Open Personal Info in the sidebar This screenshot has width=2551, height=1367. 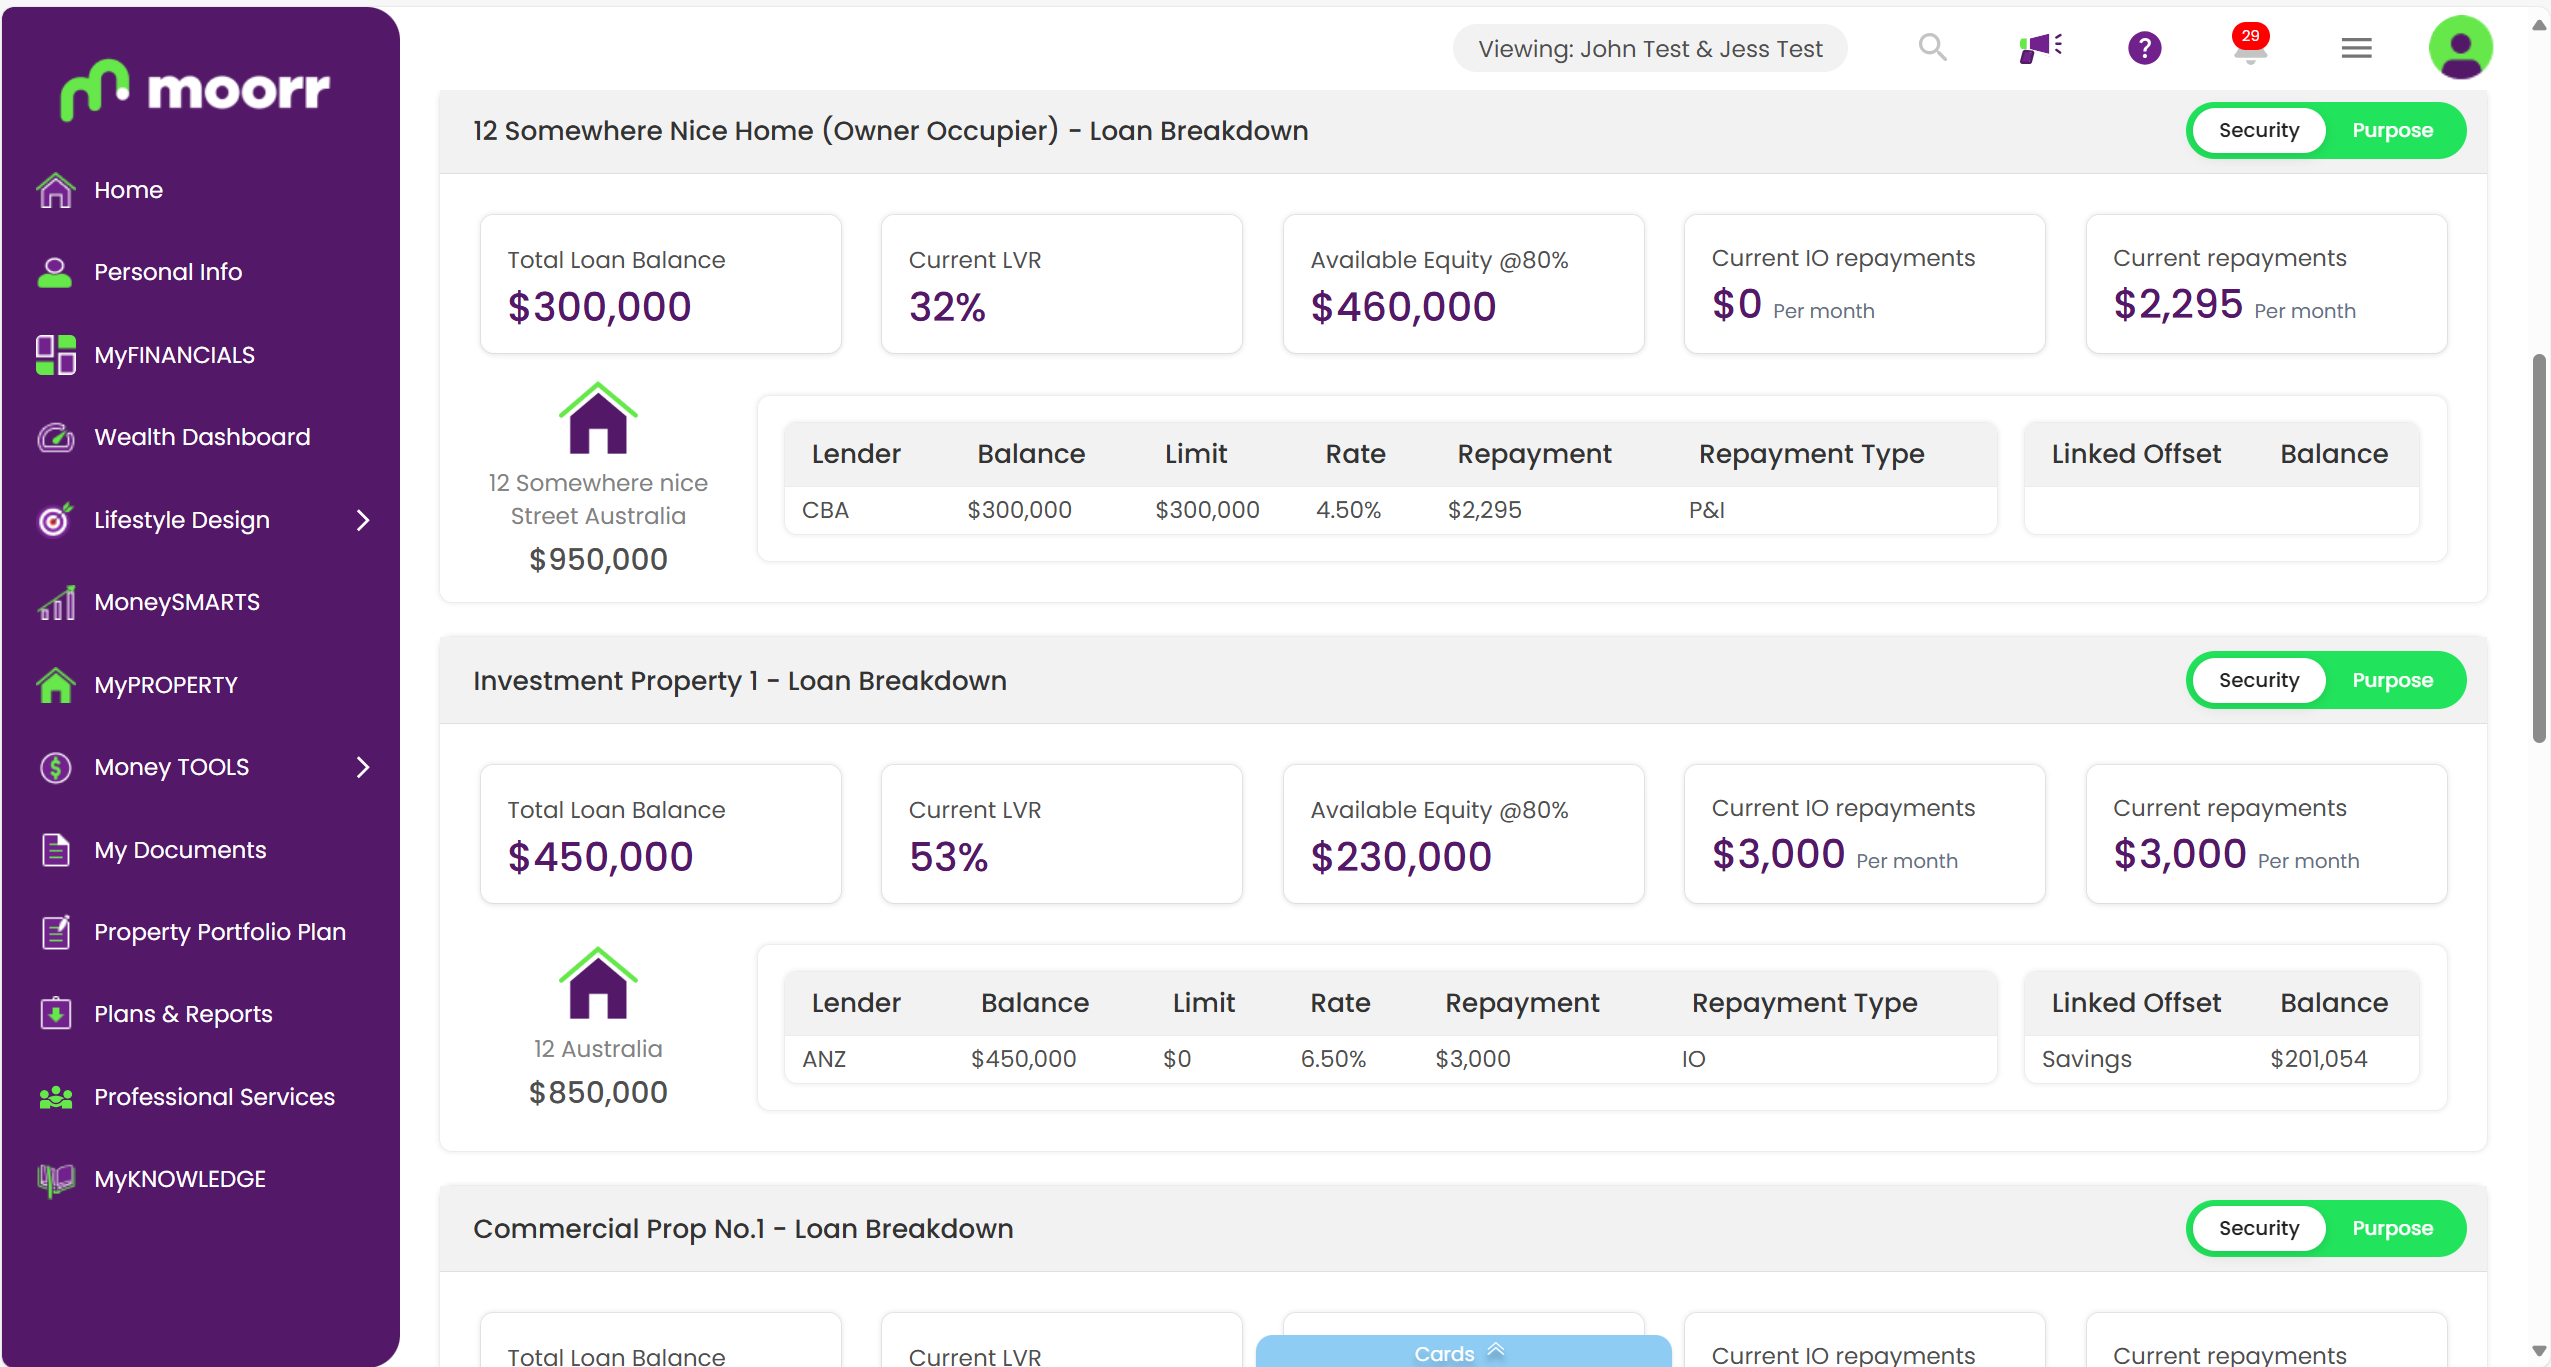[168, 272]
